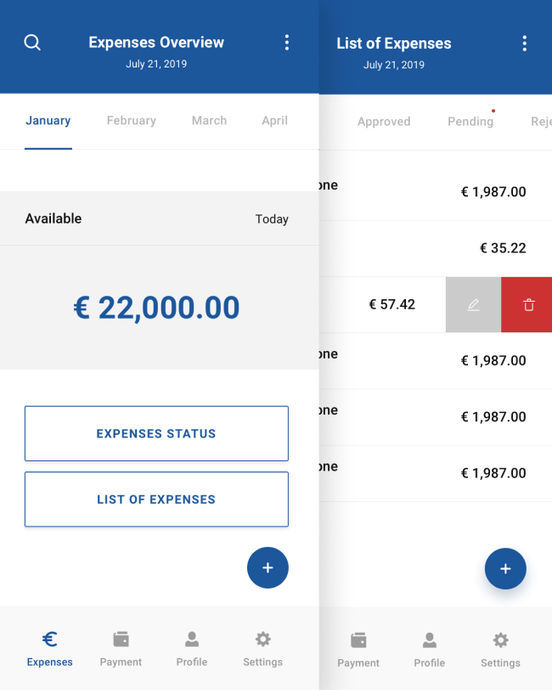Tap the red trash delete button

click(527, 305)
